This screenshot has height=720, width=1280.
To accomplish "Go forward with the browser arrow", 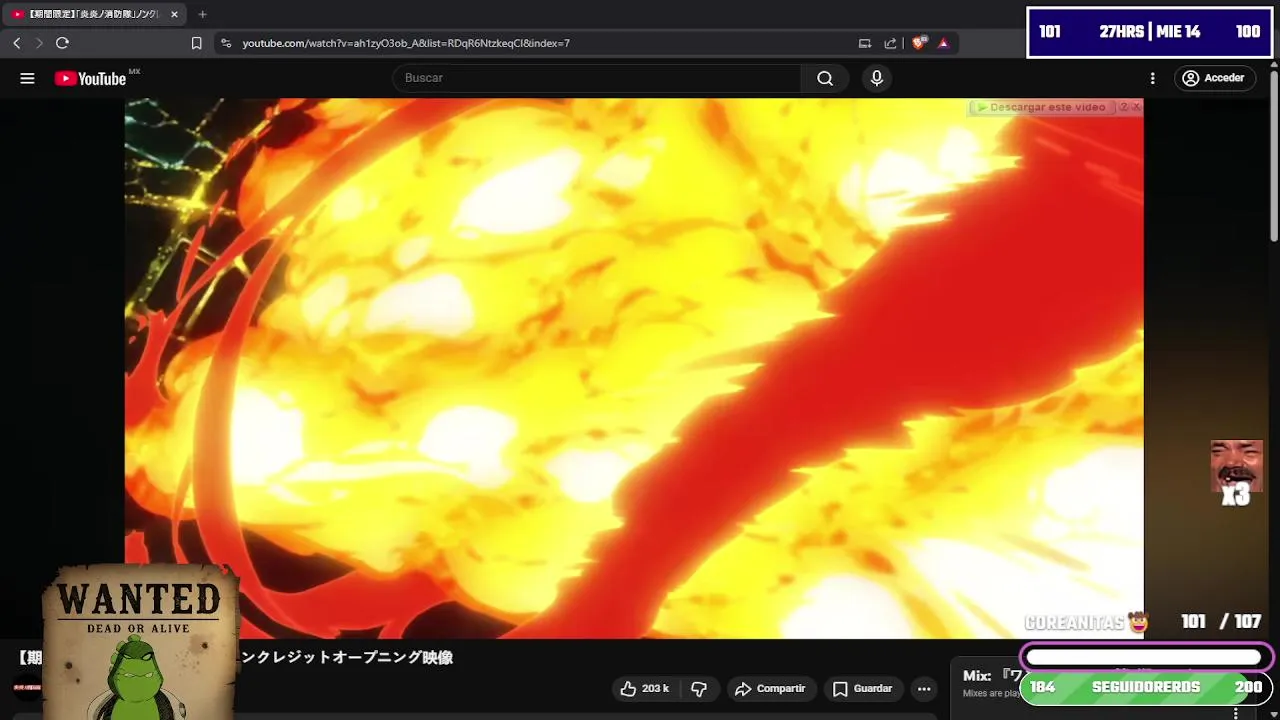I will pyautogui.click(x=39, y=43).
